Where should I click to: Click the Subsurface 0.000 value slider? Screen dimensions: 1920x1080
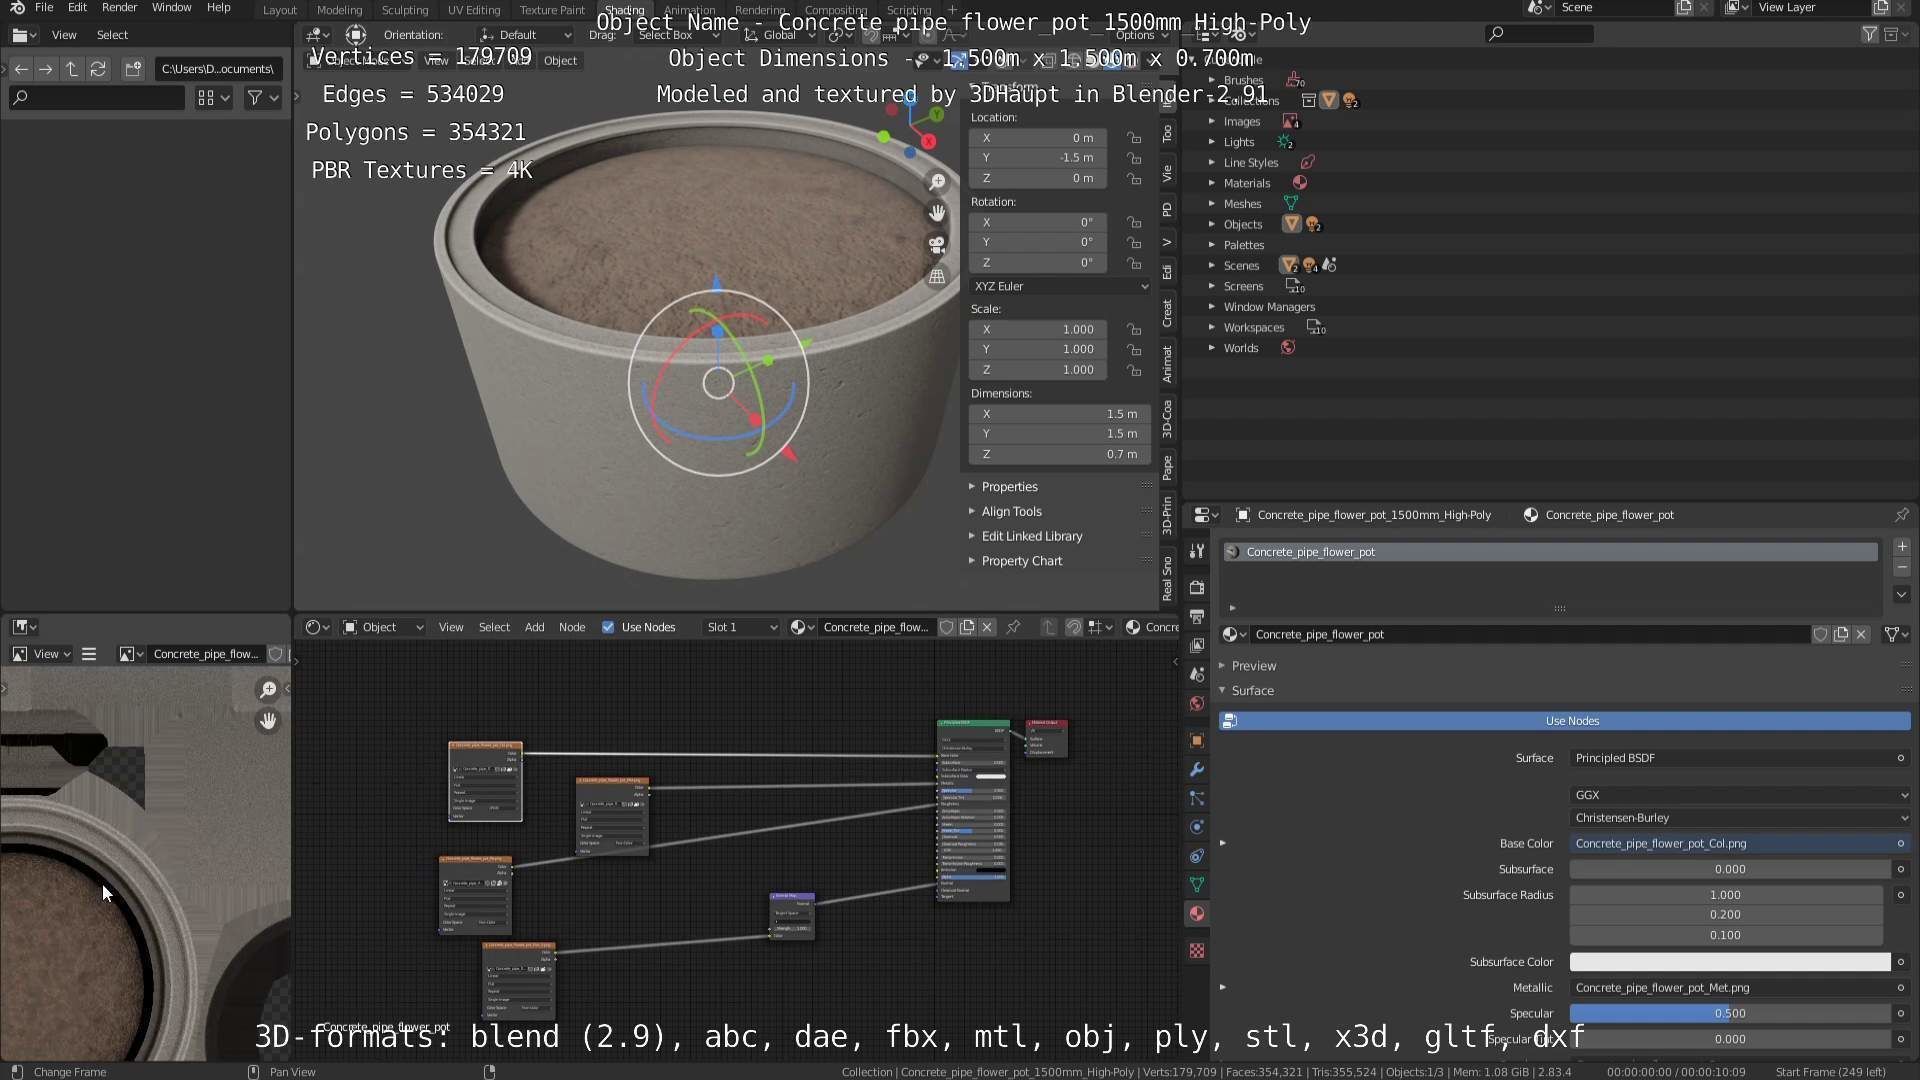click(x=1730, y=870)
